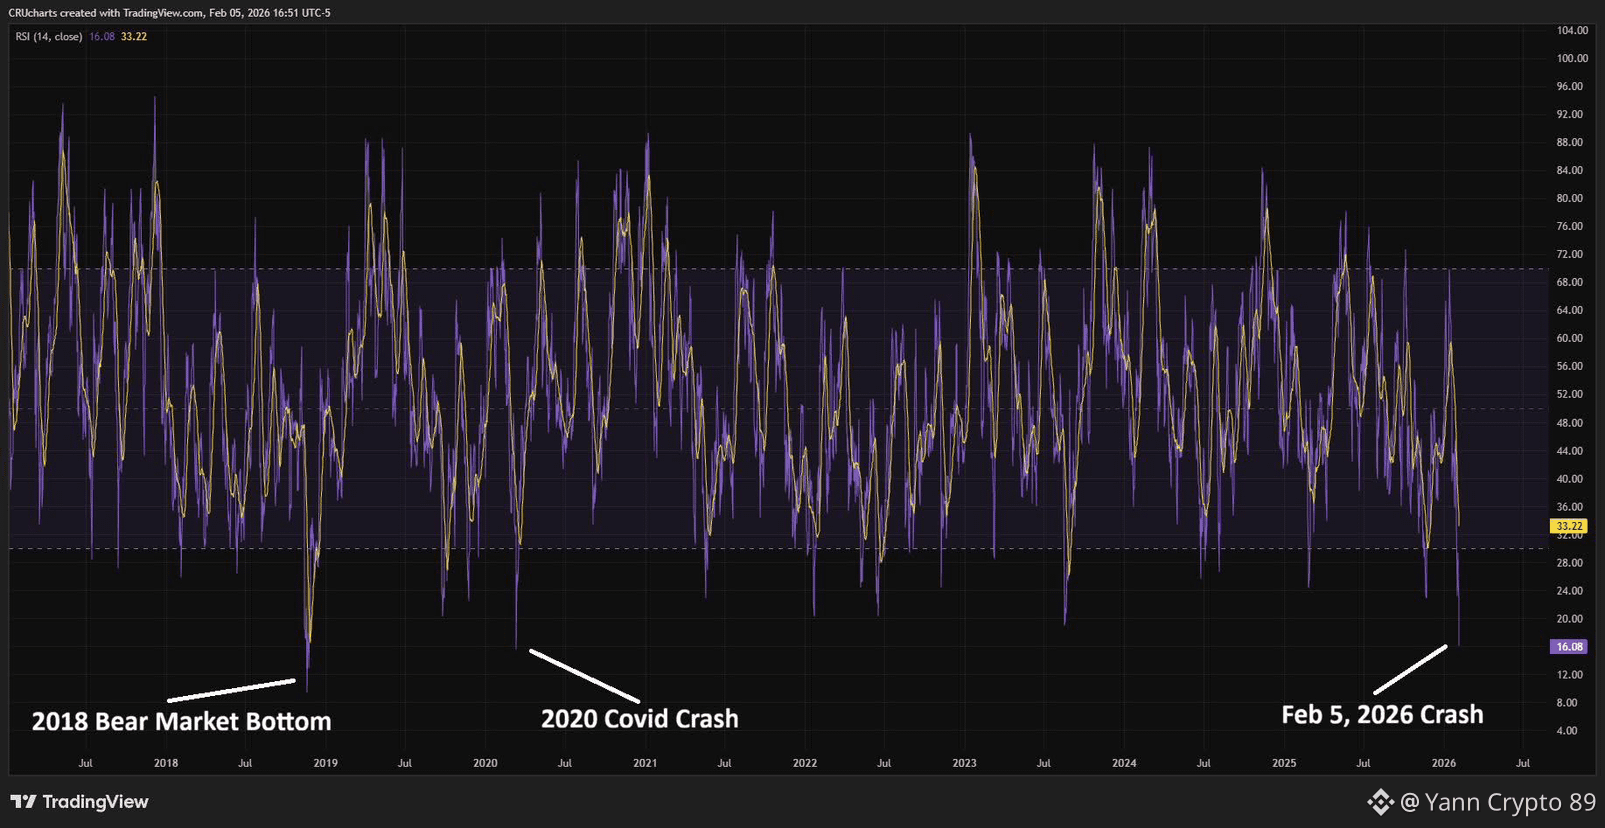Click the 52.00 level on the RSI scale
The width and height of the screenshot is (1605, 828).
1570,395
